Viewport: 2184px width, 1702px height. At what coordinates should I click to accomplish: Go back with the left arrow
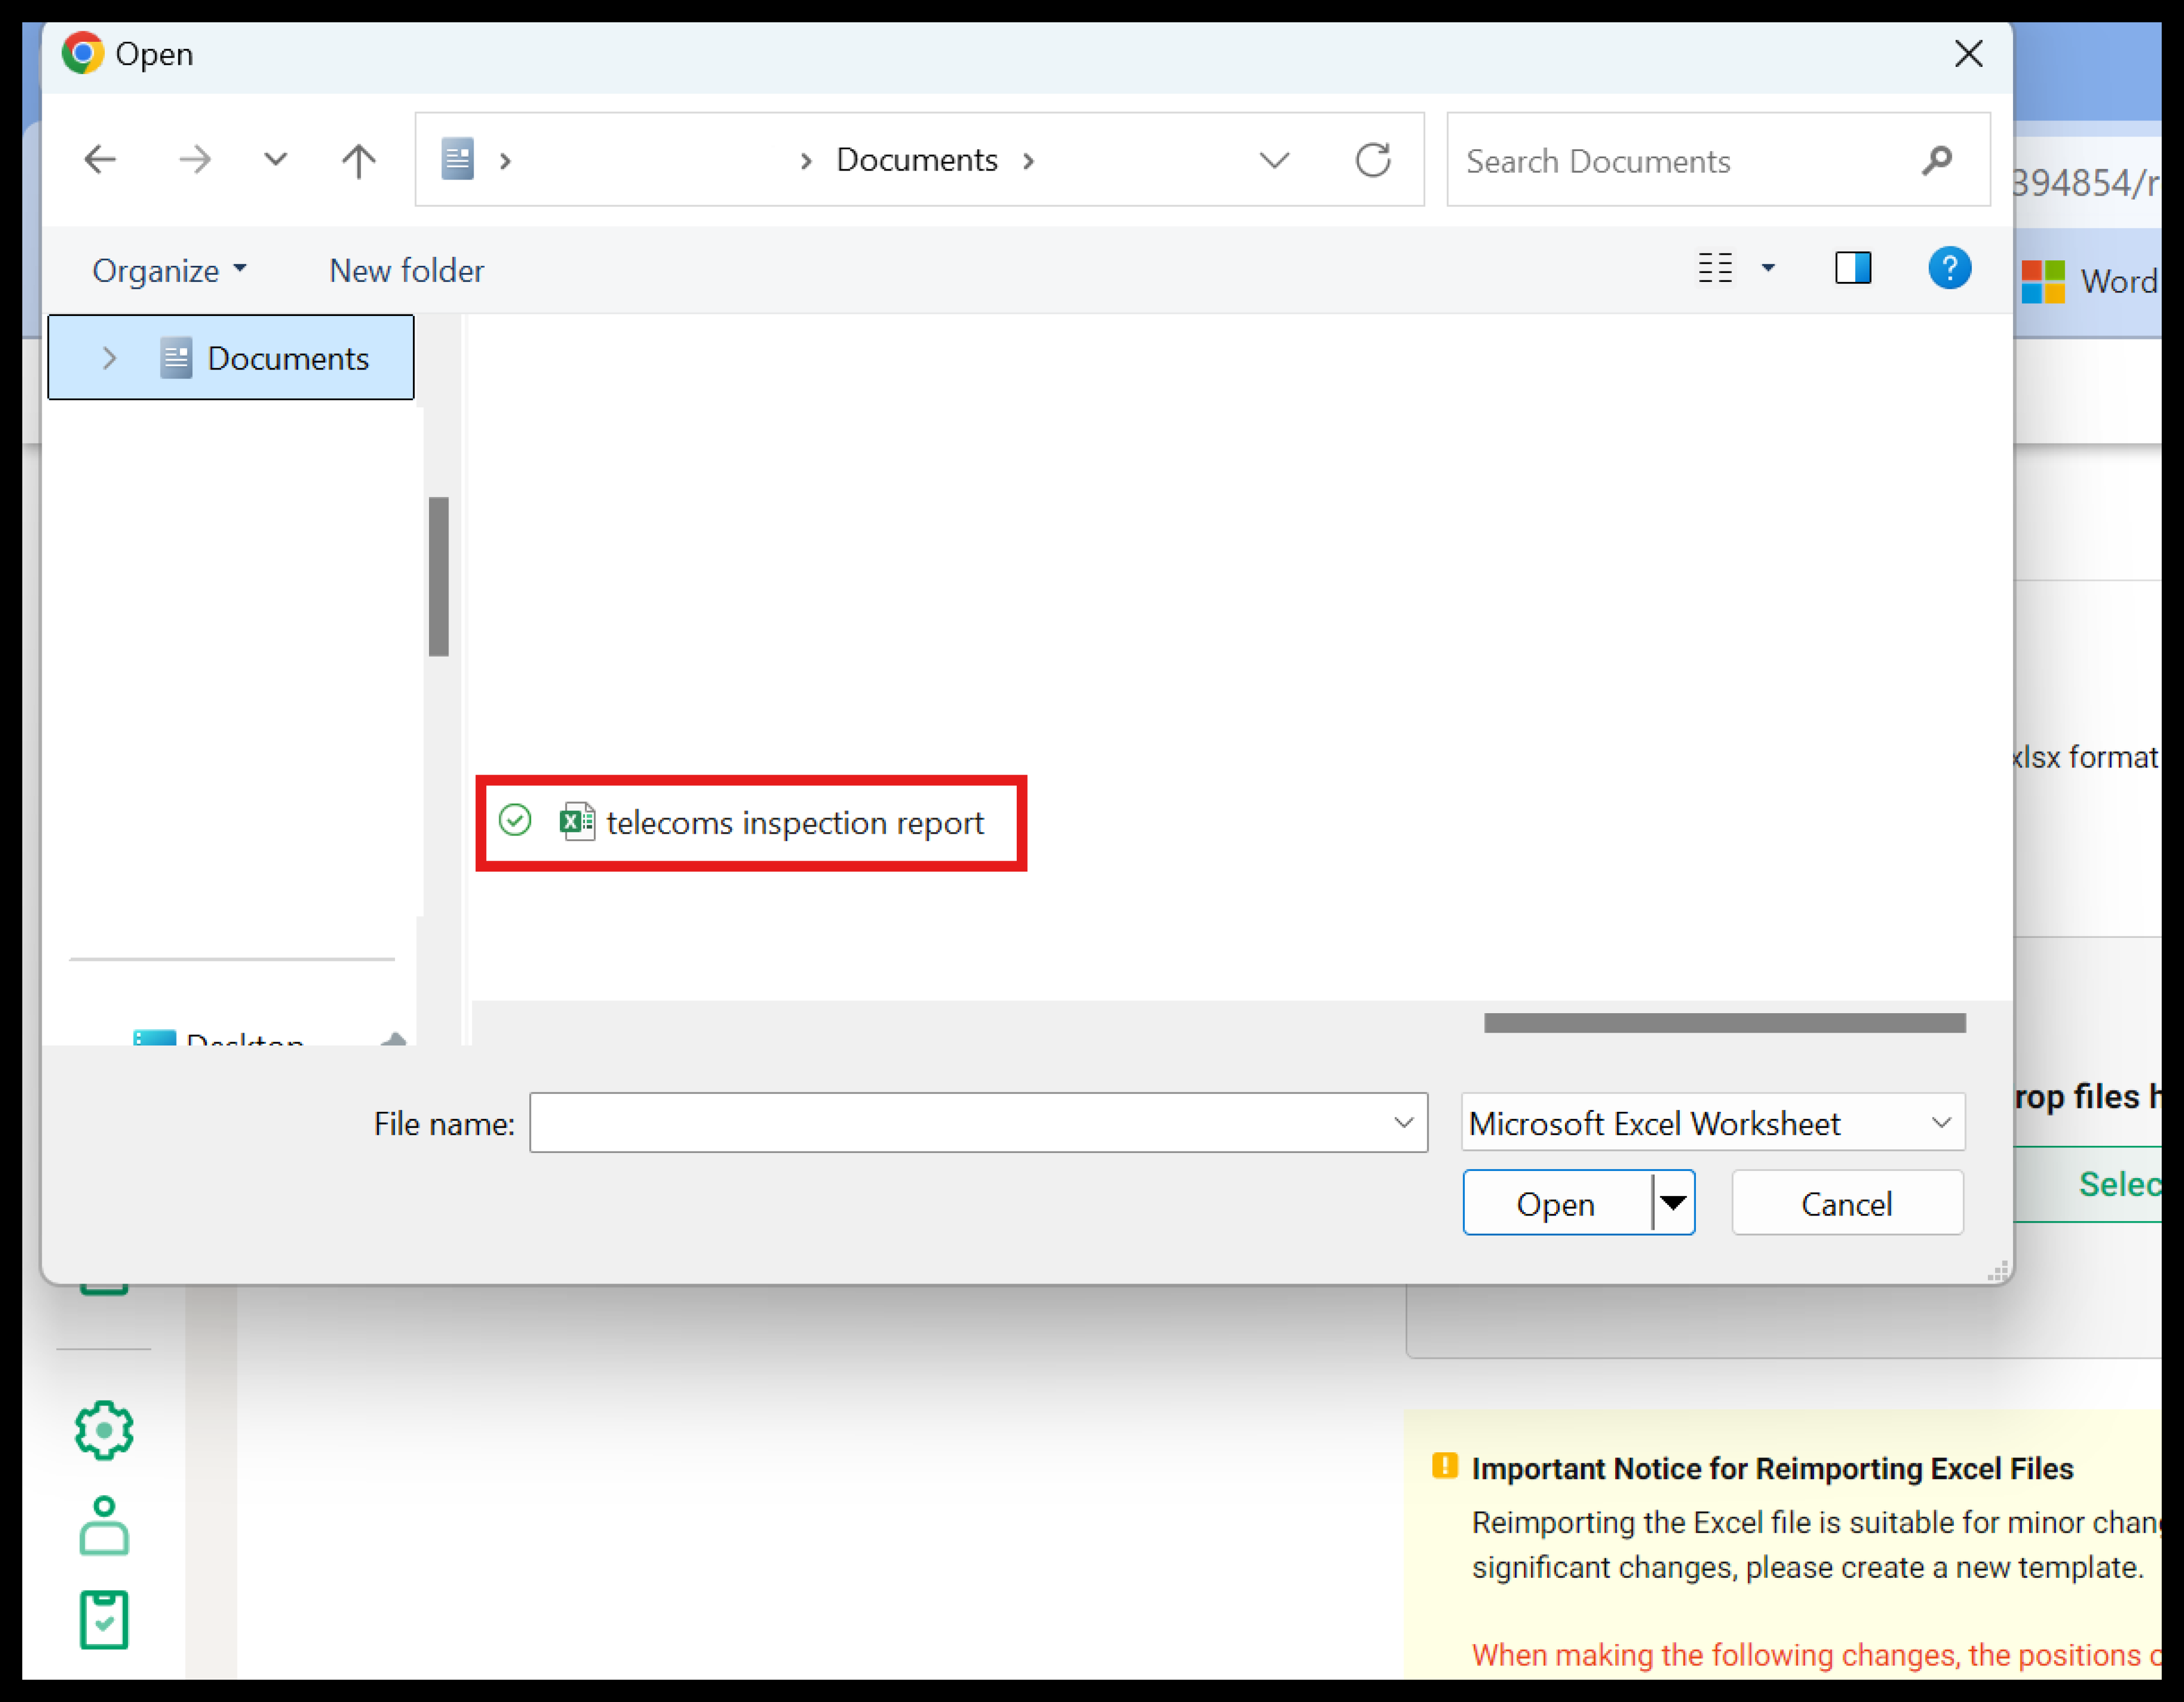(x=100, y=160)
